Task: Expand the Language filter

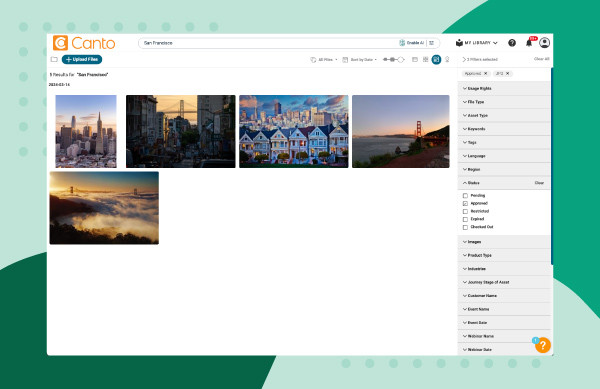Action: [504, 156]
